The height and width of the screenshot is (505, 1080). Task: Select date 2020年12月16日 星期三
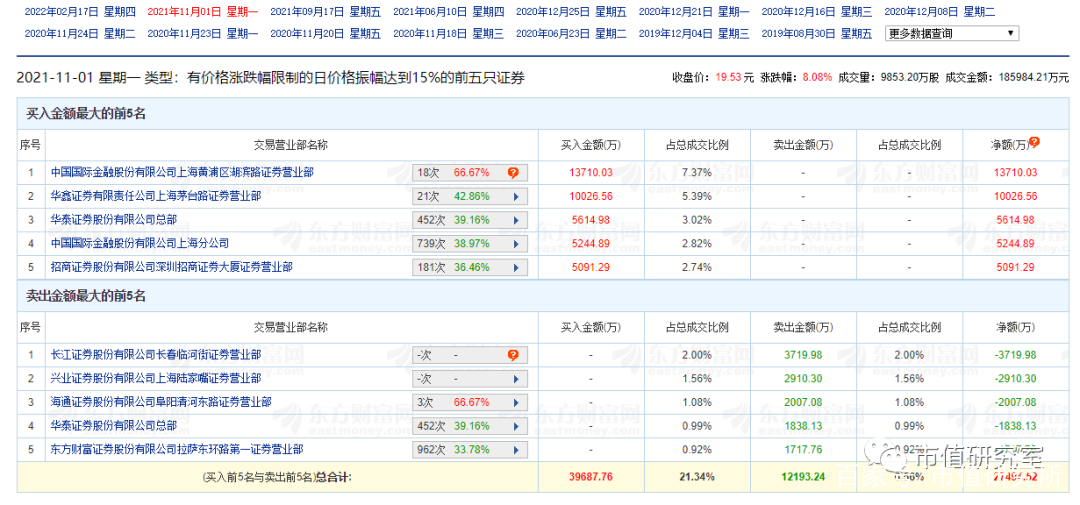(x=818, y=12)
